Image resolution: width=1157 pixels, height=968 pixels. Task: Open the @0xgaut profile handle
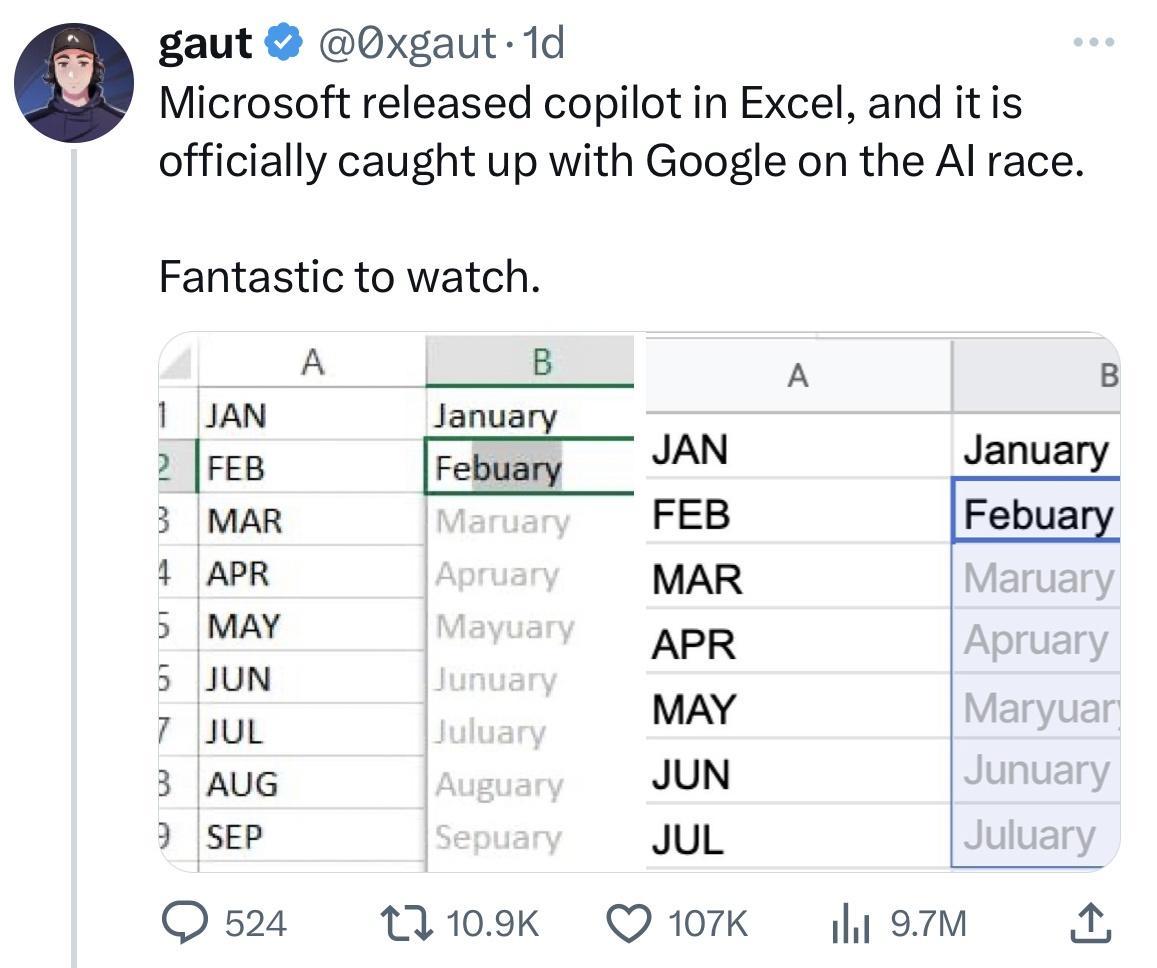coord(412,43)
